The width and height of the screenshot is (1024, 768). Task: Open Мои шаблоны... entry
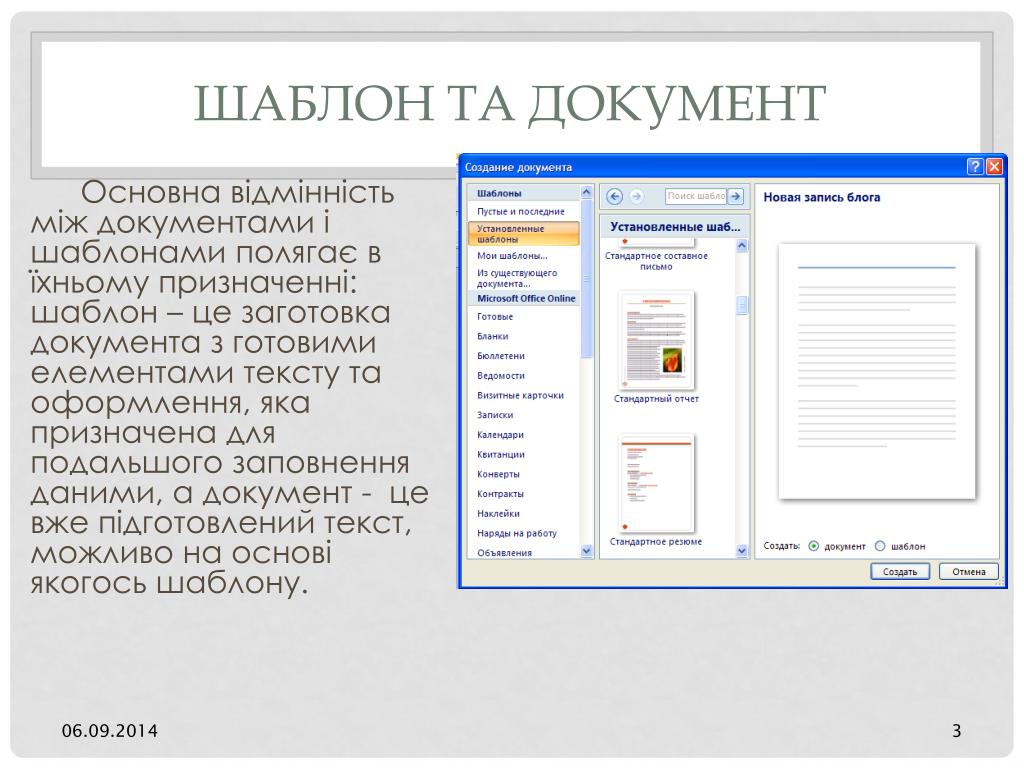click(x=512, y=256)
